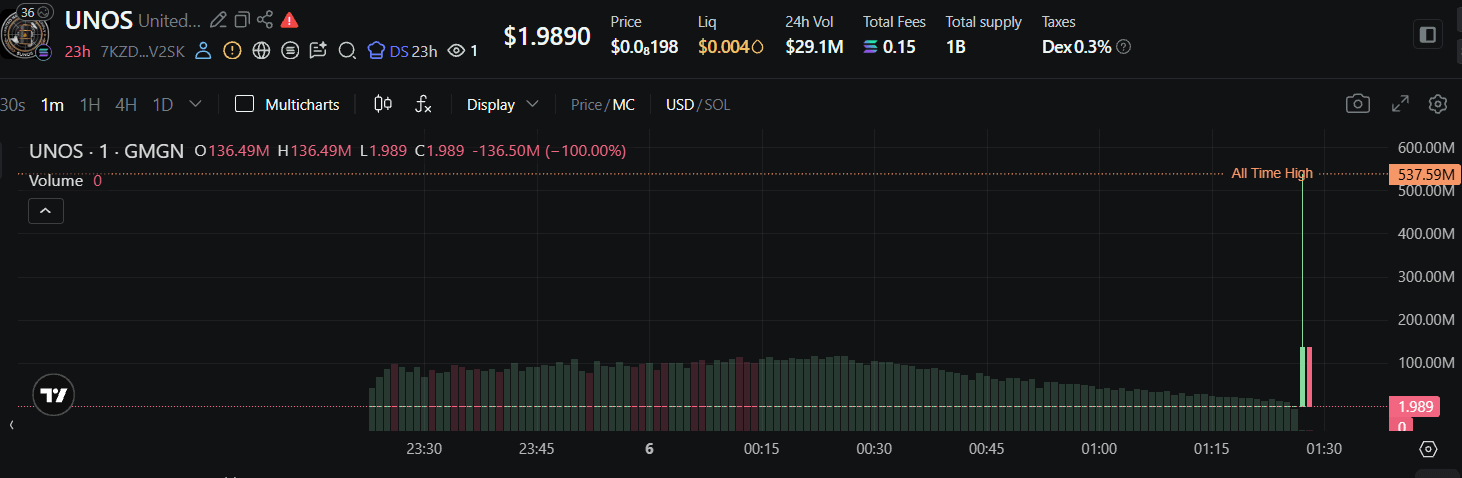
Task: Switch currency to USD
Action: (680, 104)
